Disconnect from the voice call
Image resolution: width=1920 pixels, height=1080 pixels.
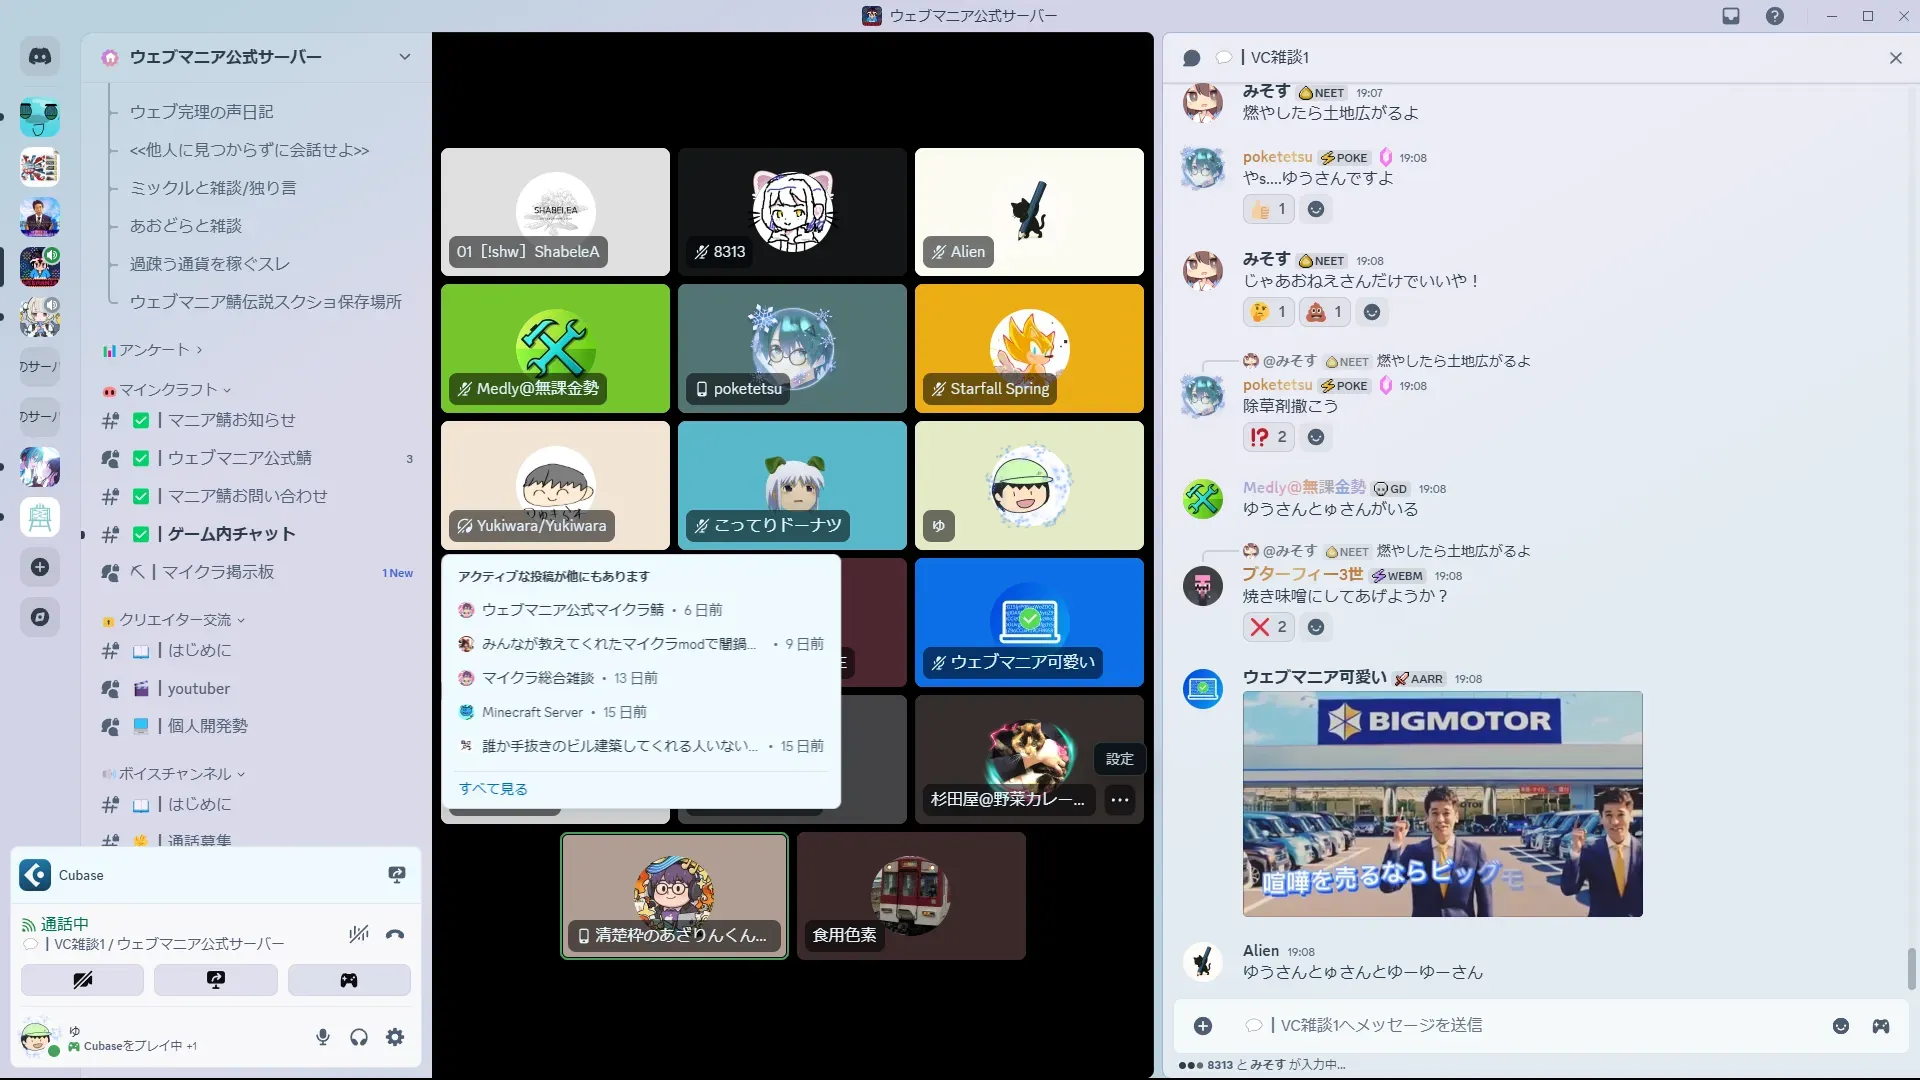[x=395, y=935]
